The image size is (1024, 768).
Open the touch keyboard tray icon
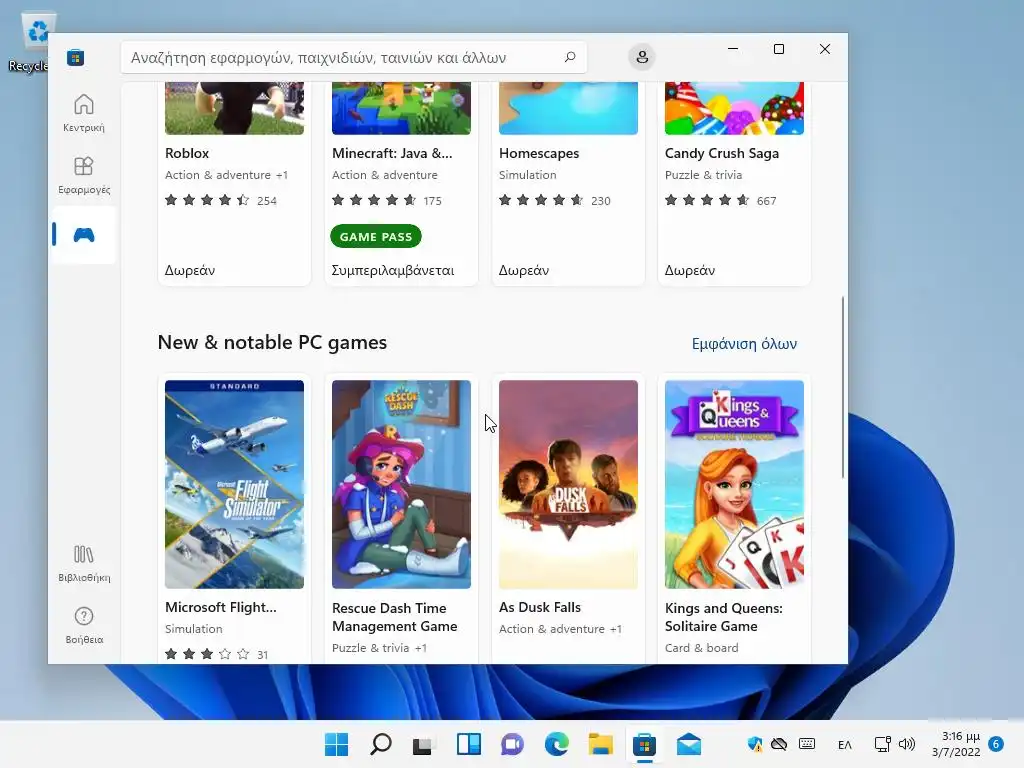click(807, 744)
